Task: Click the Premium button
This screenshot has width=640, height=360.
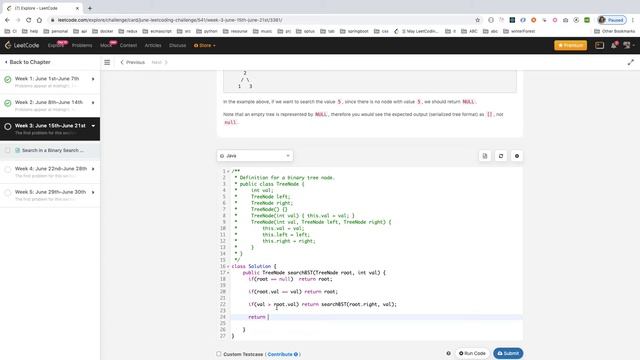Action: tap(571, 45)
